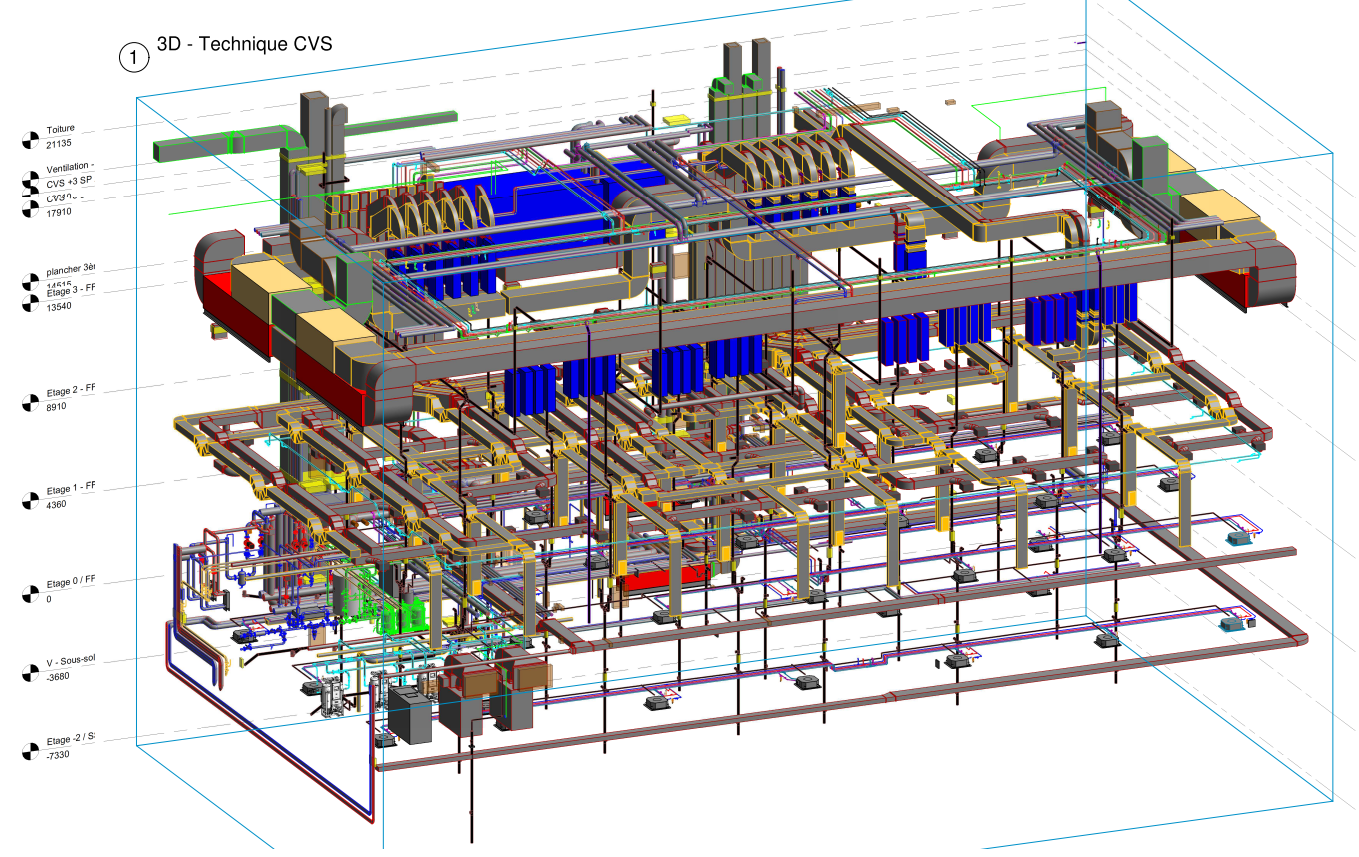Select the 'V - Sous-sol' level name
This screenshot has width=1359, height=857.
coord(71,661)
